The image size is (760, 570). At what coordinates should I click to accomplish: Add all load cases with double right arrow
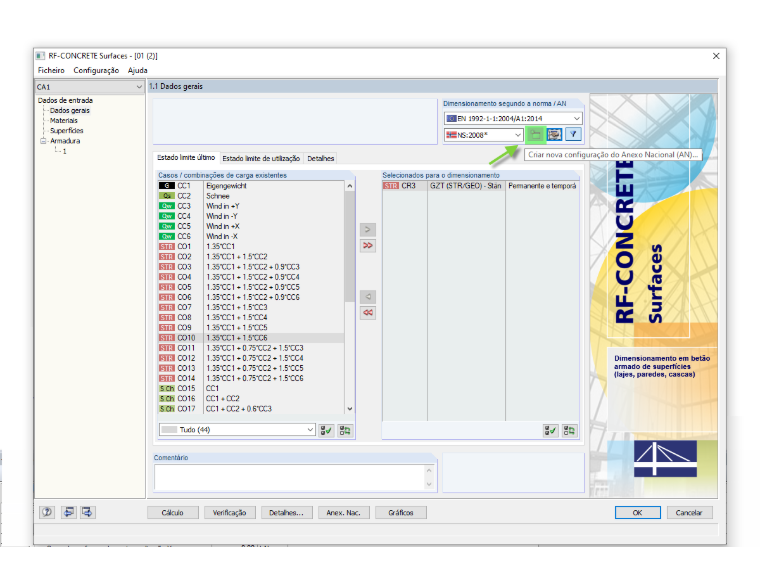[x=368, y=246]
